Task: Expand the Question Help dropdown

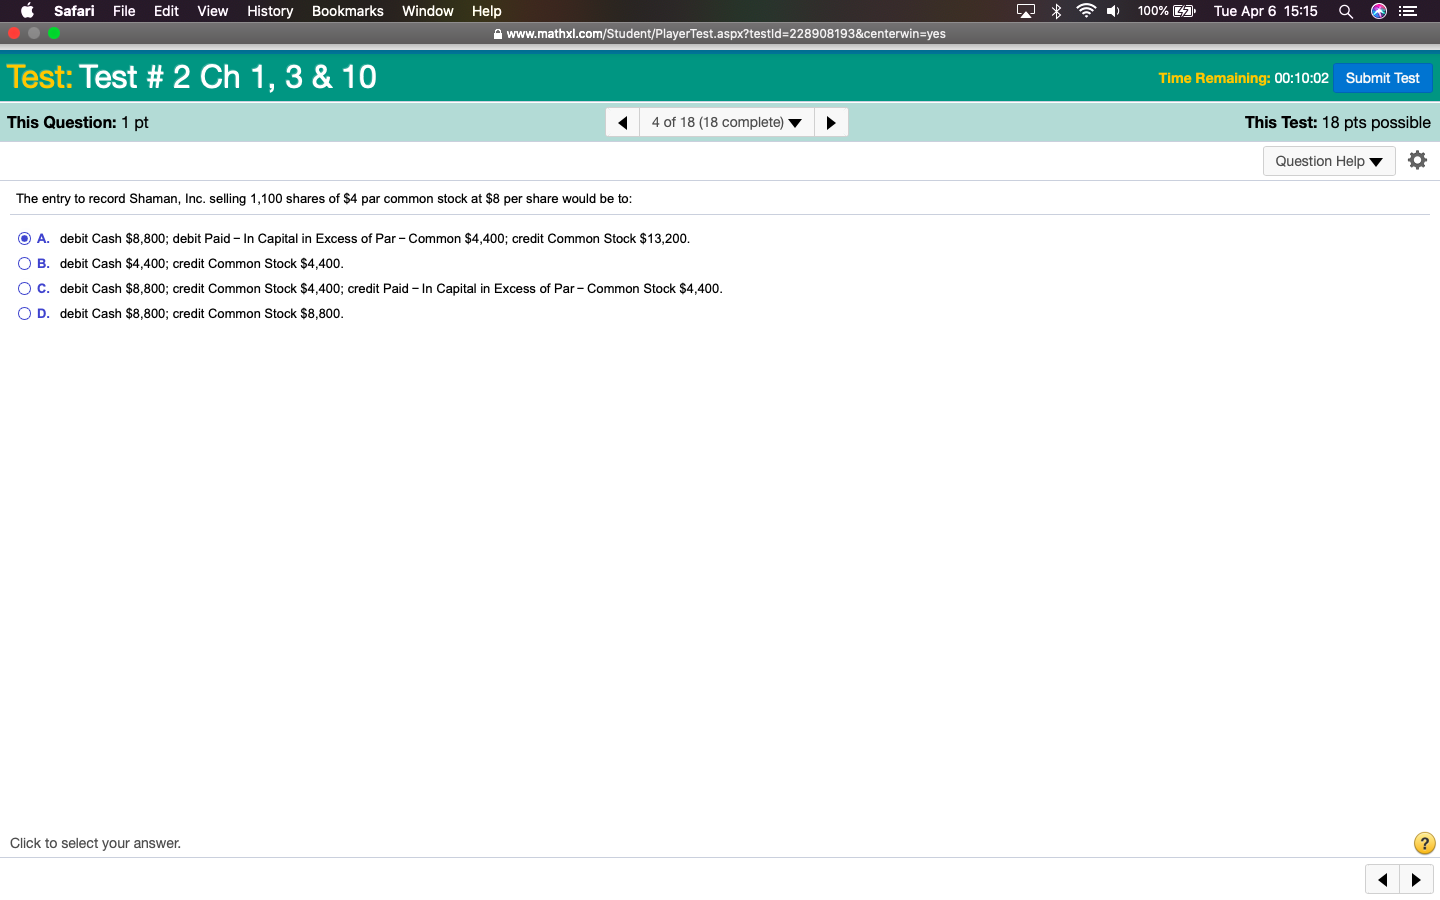Action: 1328,161
